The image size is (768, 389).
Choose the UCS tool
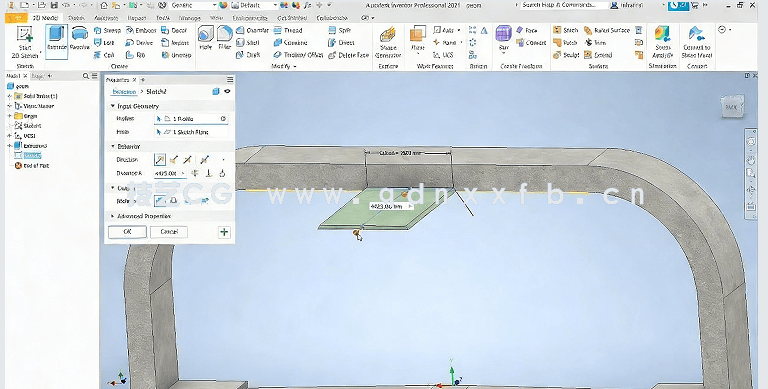click(443, 55)
